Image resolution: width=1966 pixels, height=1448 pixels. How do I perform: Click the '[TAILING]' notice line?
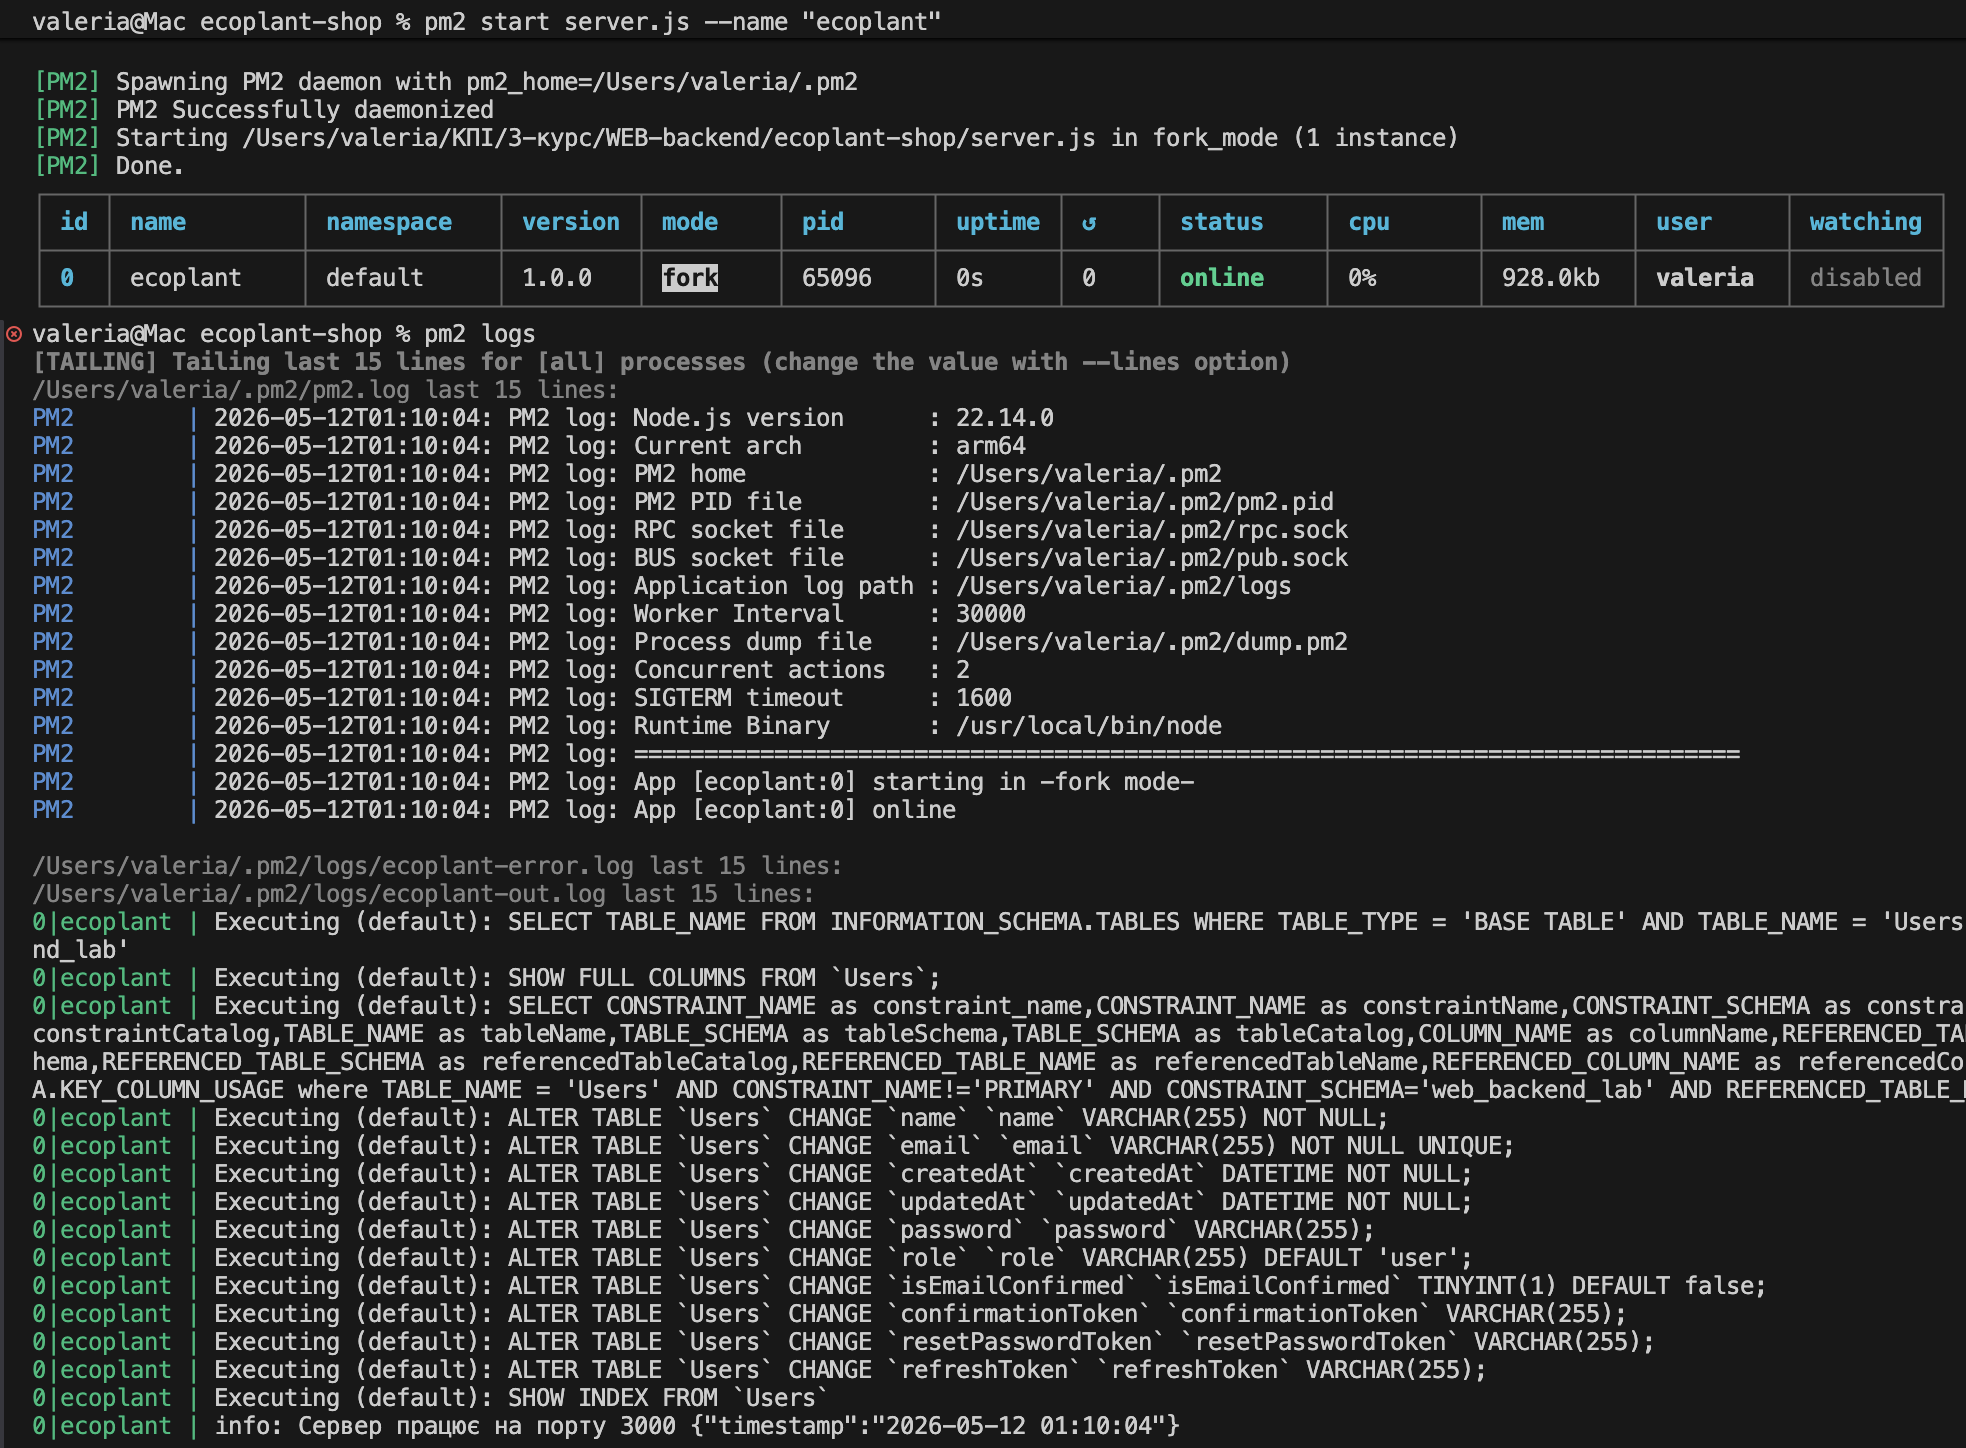[x=662, y=362]
